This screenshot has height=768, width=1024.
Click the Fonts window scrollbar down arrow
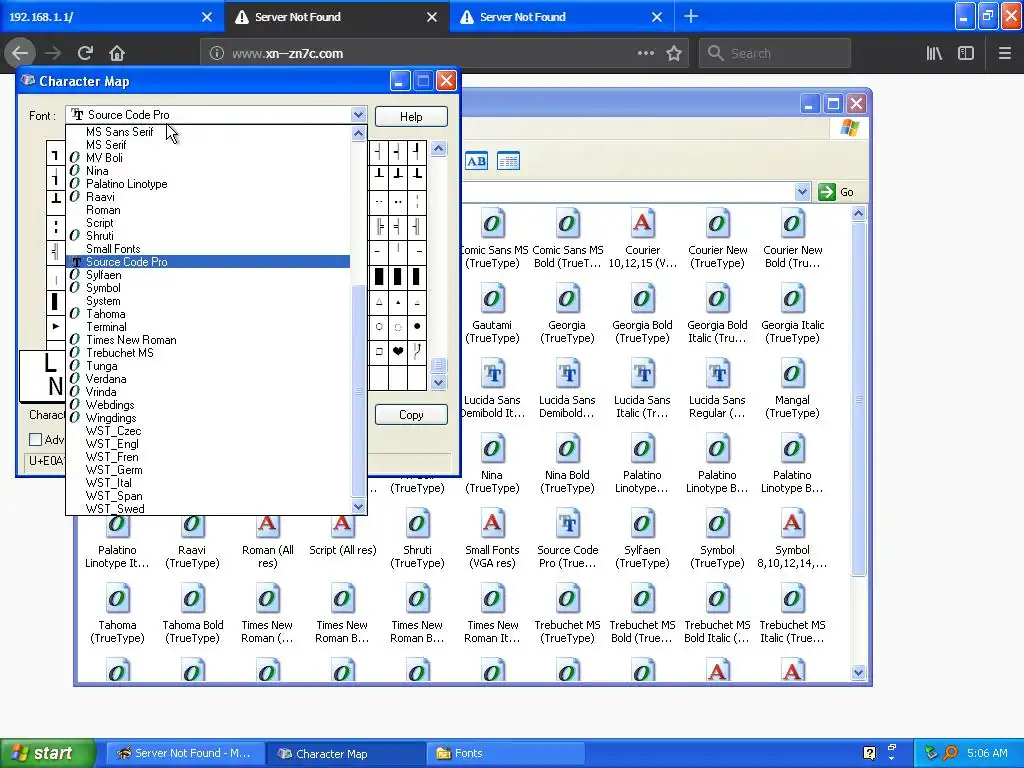pyautogui.click(x=858, y=672)
